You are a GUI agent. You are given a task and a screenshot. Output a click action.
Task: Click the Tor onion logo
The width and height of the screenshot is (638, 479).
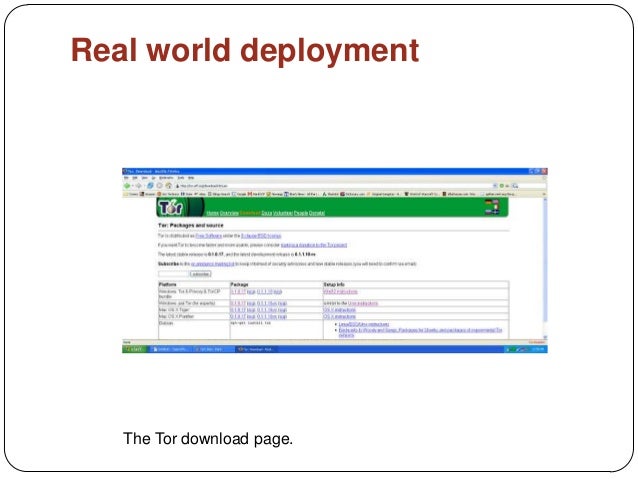tap(171, 208)
